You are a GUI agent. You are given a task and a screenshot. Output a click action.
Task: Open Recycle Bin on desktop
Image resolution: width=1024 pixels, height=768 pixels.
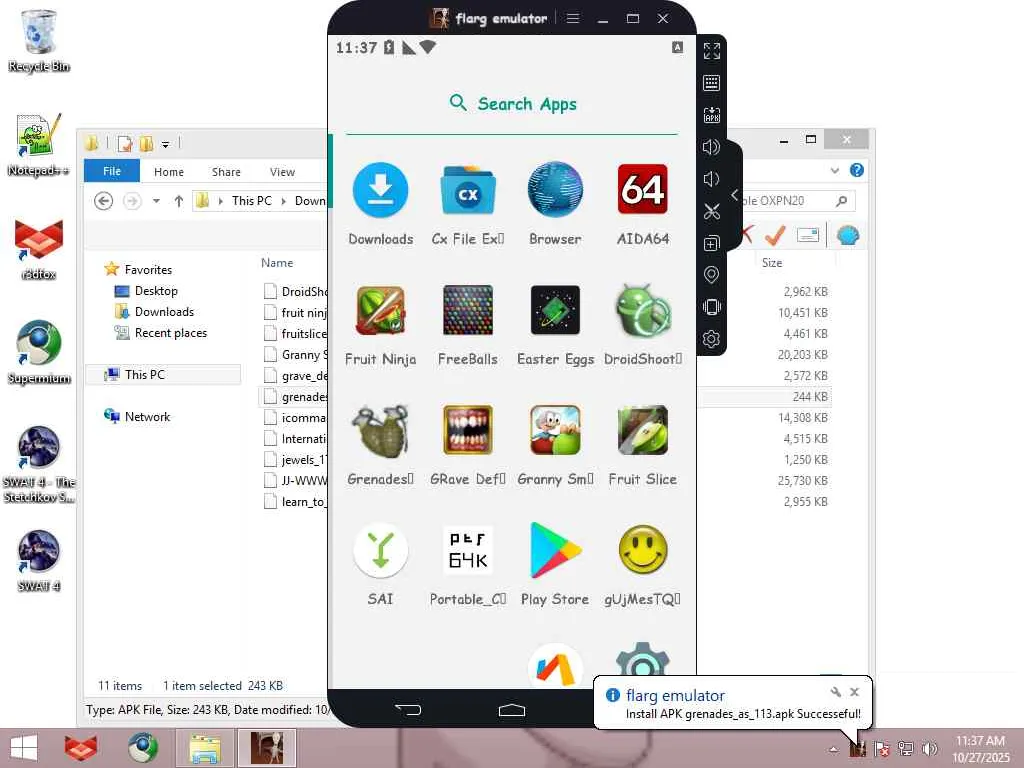[x=39, y=40]
